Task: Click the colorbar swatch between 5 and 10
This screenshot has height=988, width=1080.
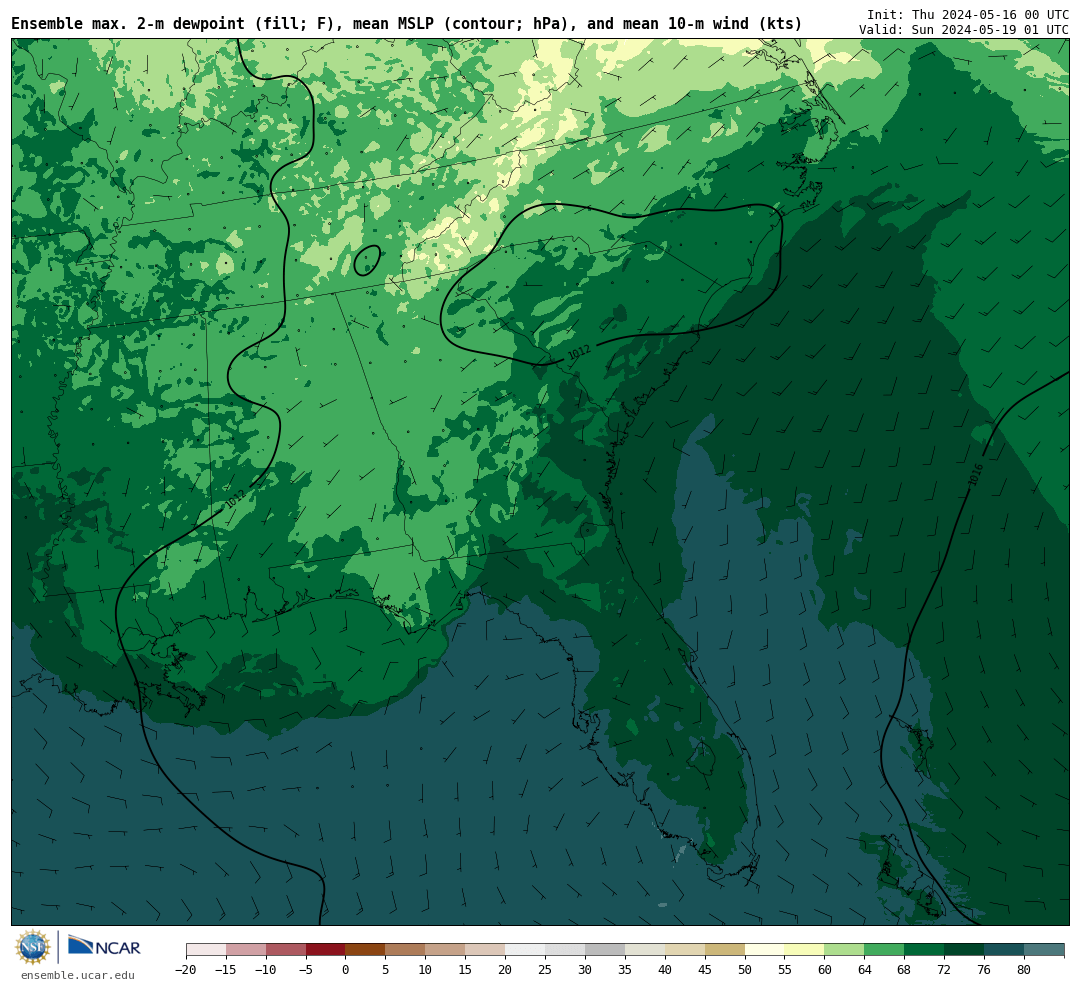Action: pyautogui.click(x=406, y=949)
